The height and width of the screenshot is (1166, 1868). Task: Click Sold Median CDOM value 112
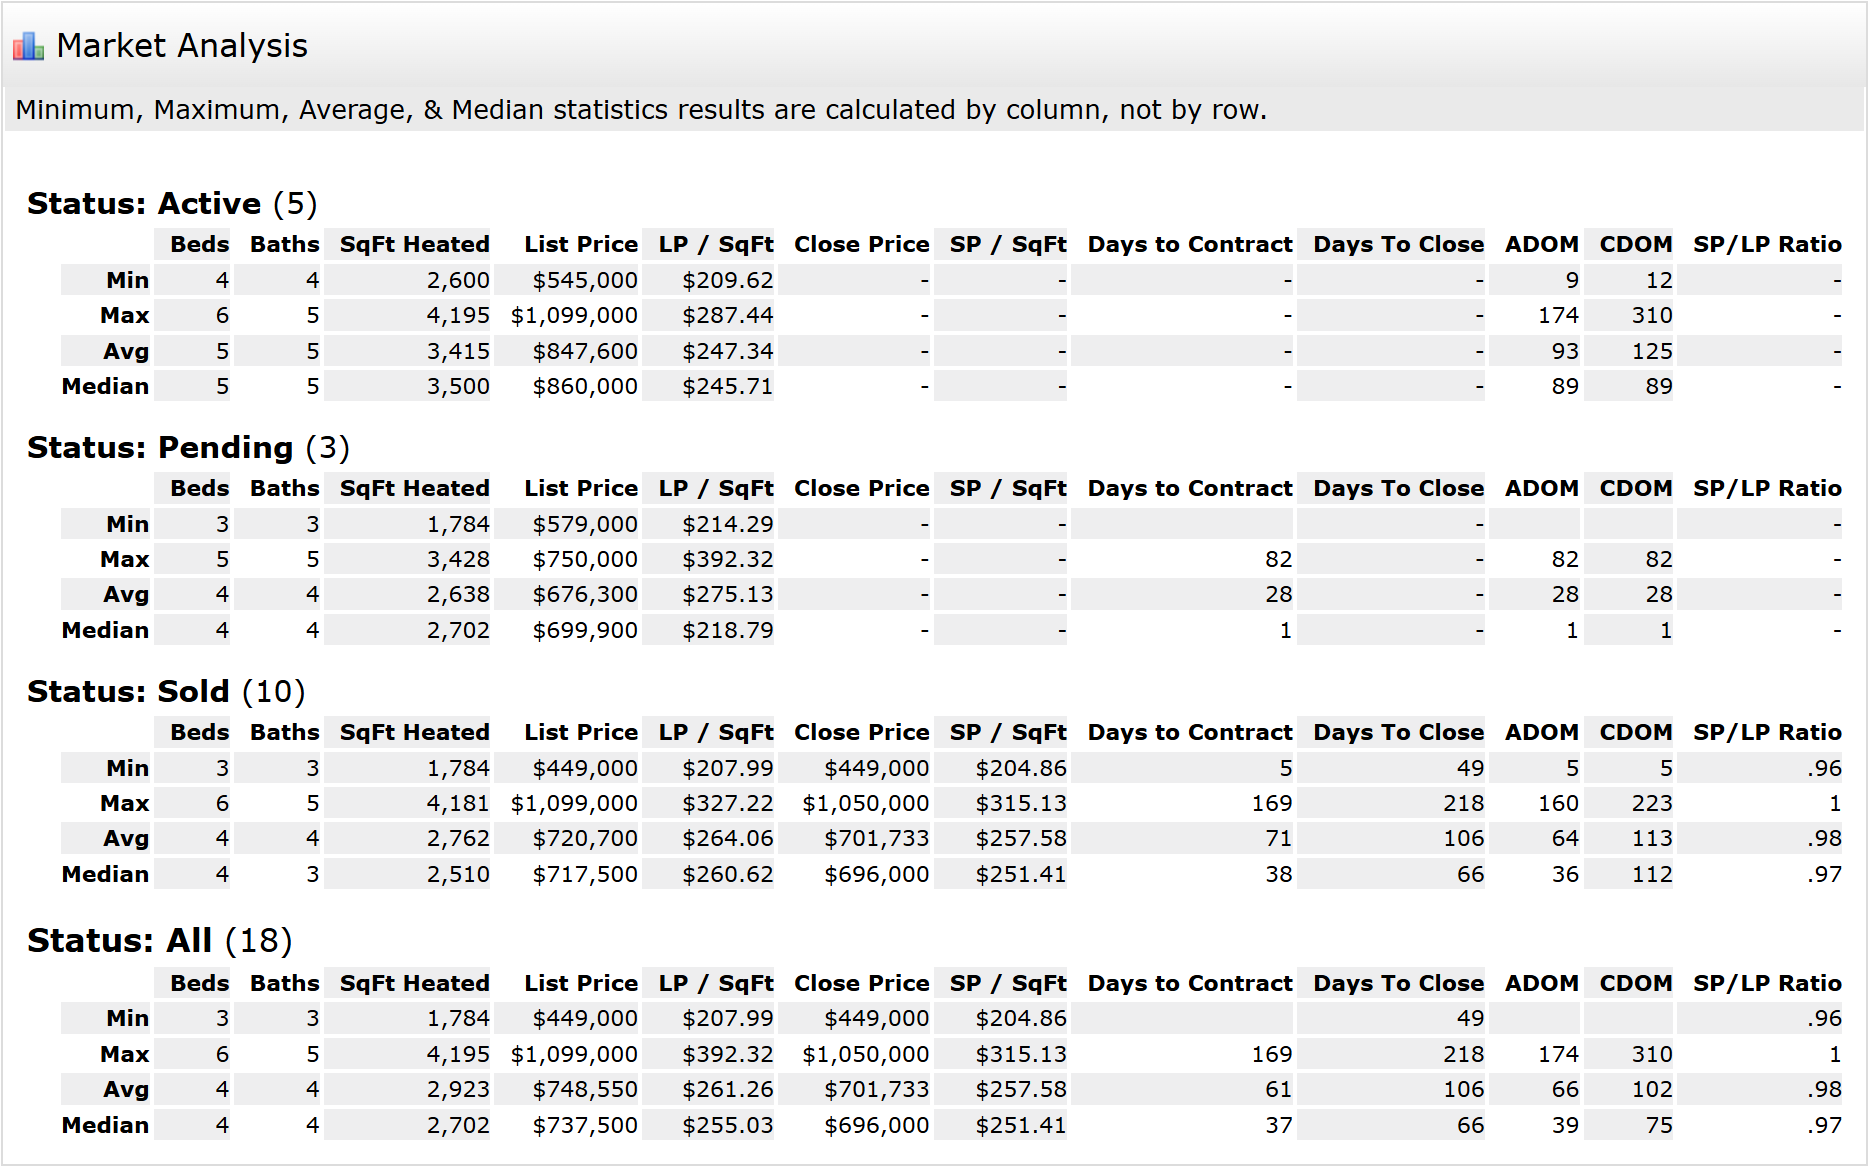1652,874
